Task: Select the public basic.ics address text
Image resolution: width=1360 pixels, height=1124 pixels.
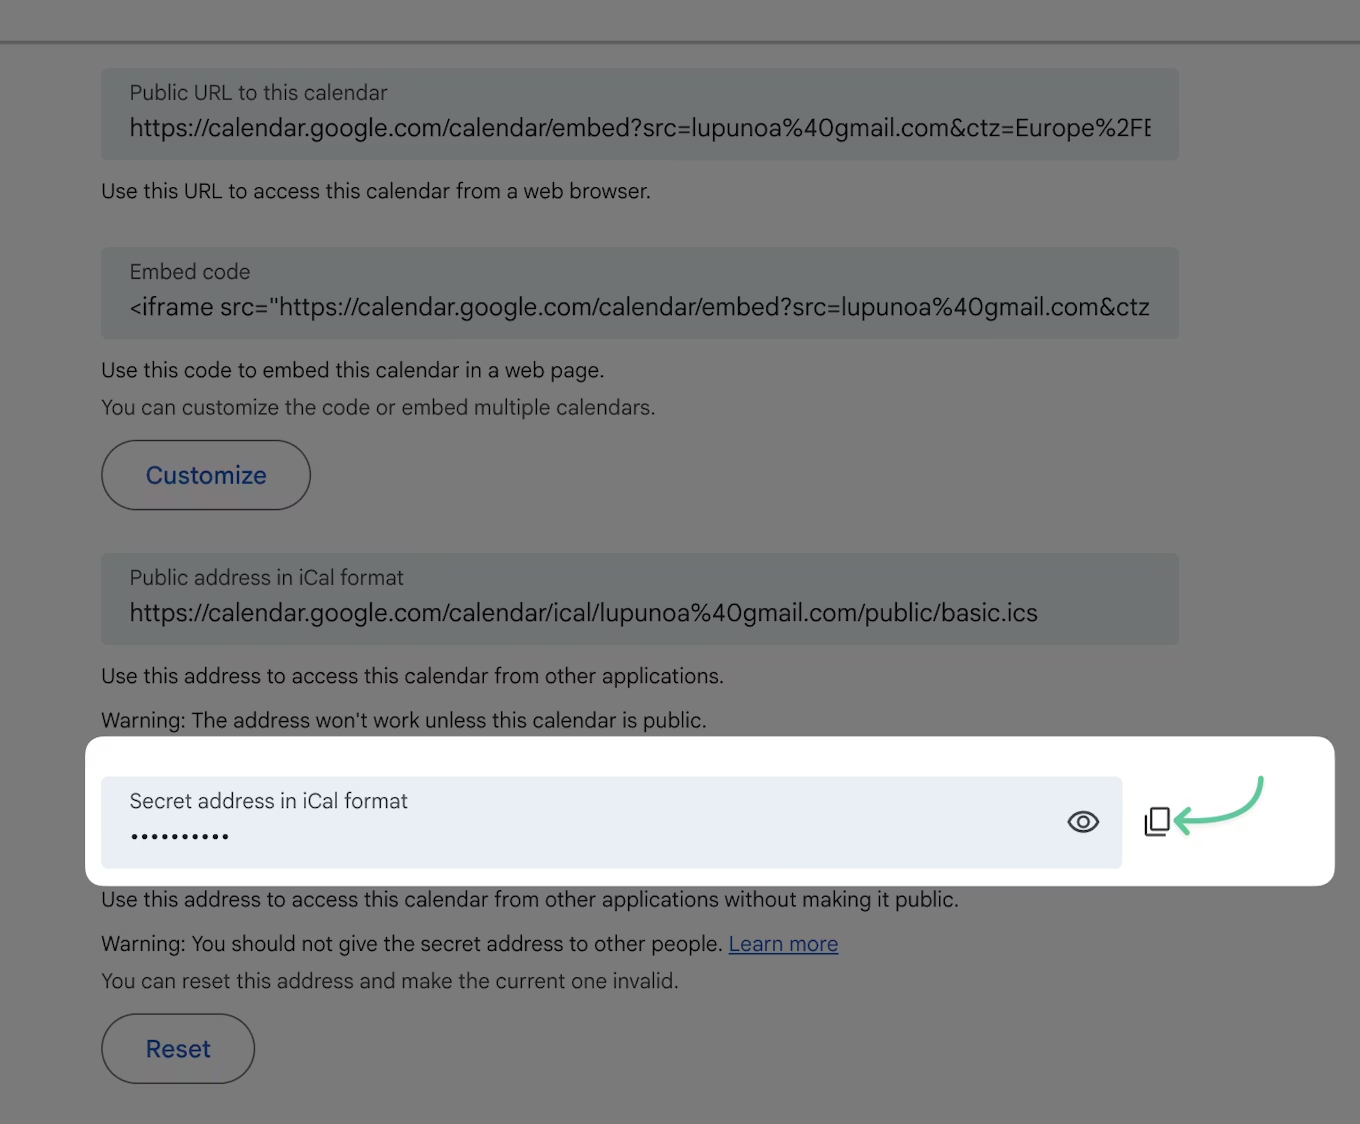Action: pos(583,613)
